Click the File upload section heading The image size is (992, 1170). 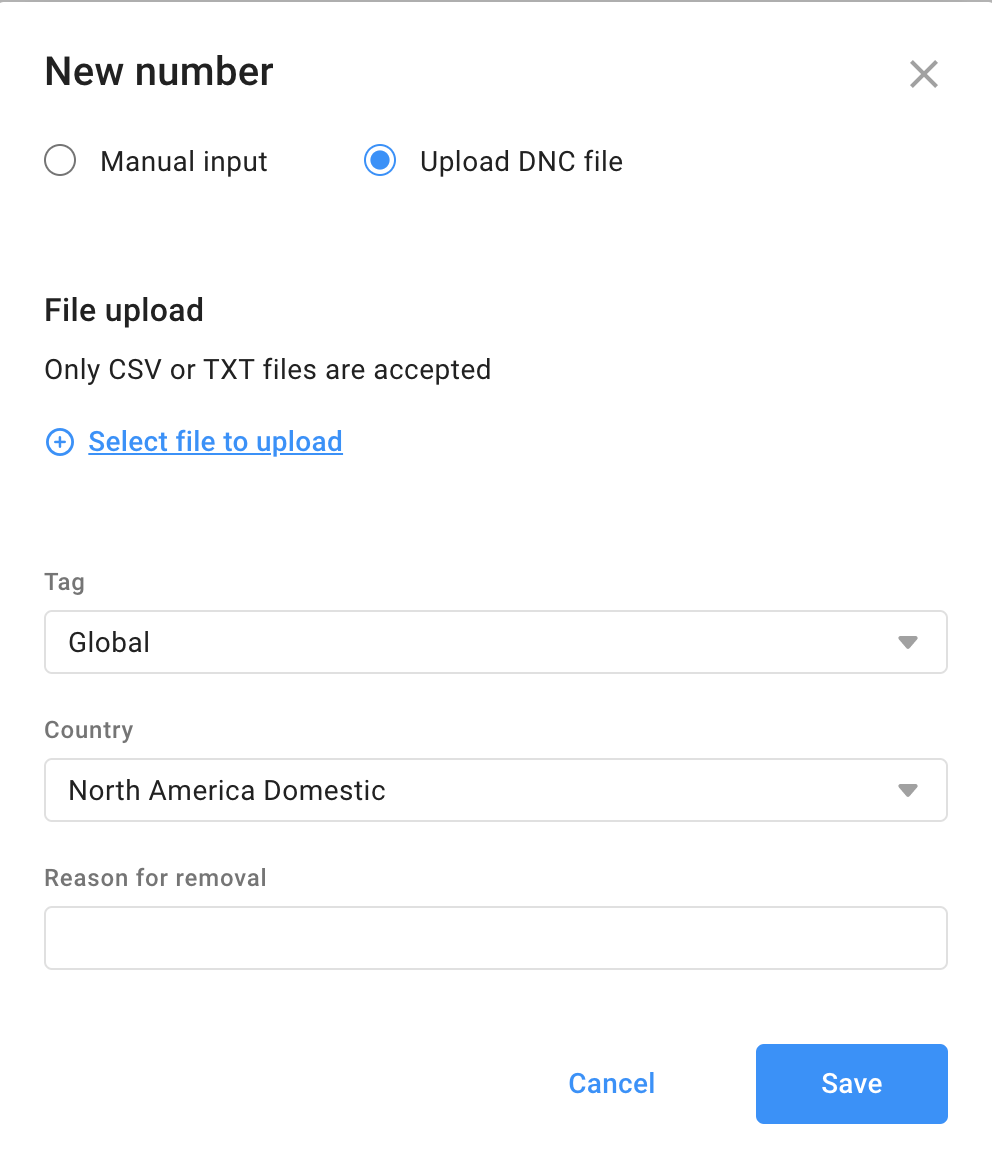point(123,310)
